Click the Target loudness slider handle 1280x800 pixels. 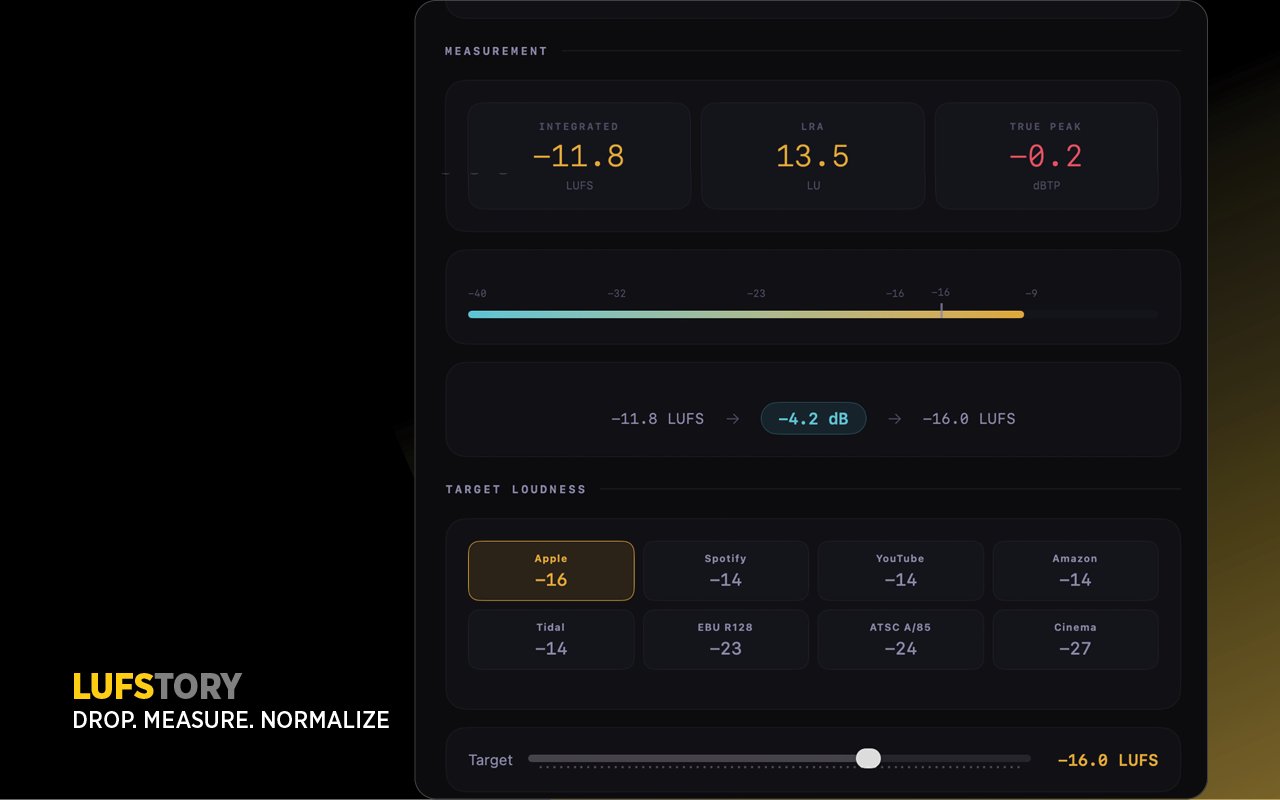pyautogui.click(x=868, y=758)
